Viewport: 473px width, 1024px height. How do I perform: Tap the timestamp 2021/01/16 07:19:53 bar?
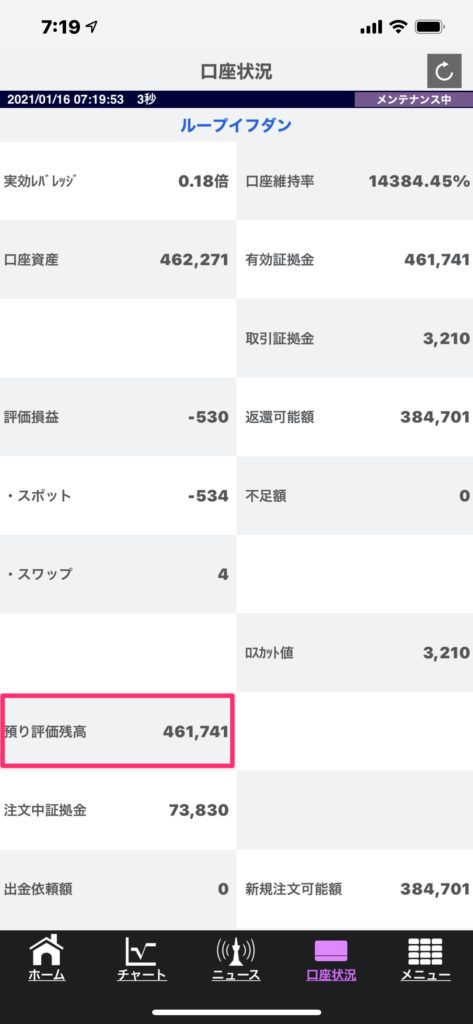pyautogui.click(x=177, y=100)
